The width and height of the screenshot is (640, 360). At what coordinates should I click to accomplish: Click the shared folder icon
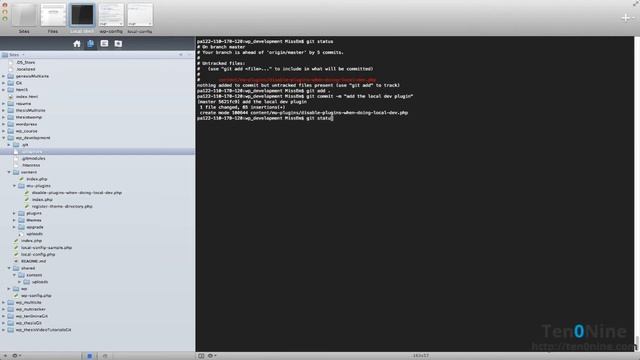click(x=16, y=268)
